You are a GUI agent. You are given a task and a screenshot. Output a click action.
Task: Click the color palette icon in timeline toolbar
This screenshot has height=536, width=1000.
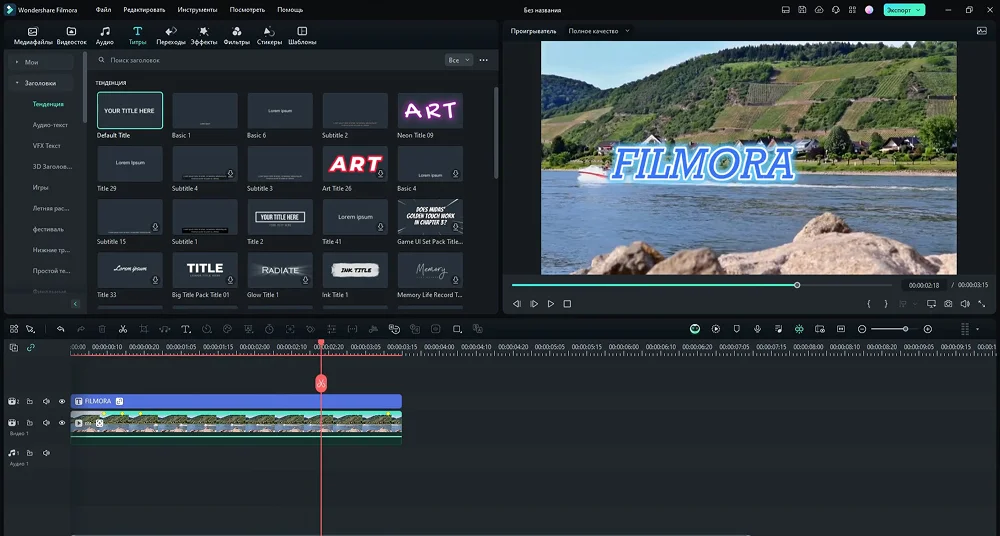[228, 329]
